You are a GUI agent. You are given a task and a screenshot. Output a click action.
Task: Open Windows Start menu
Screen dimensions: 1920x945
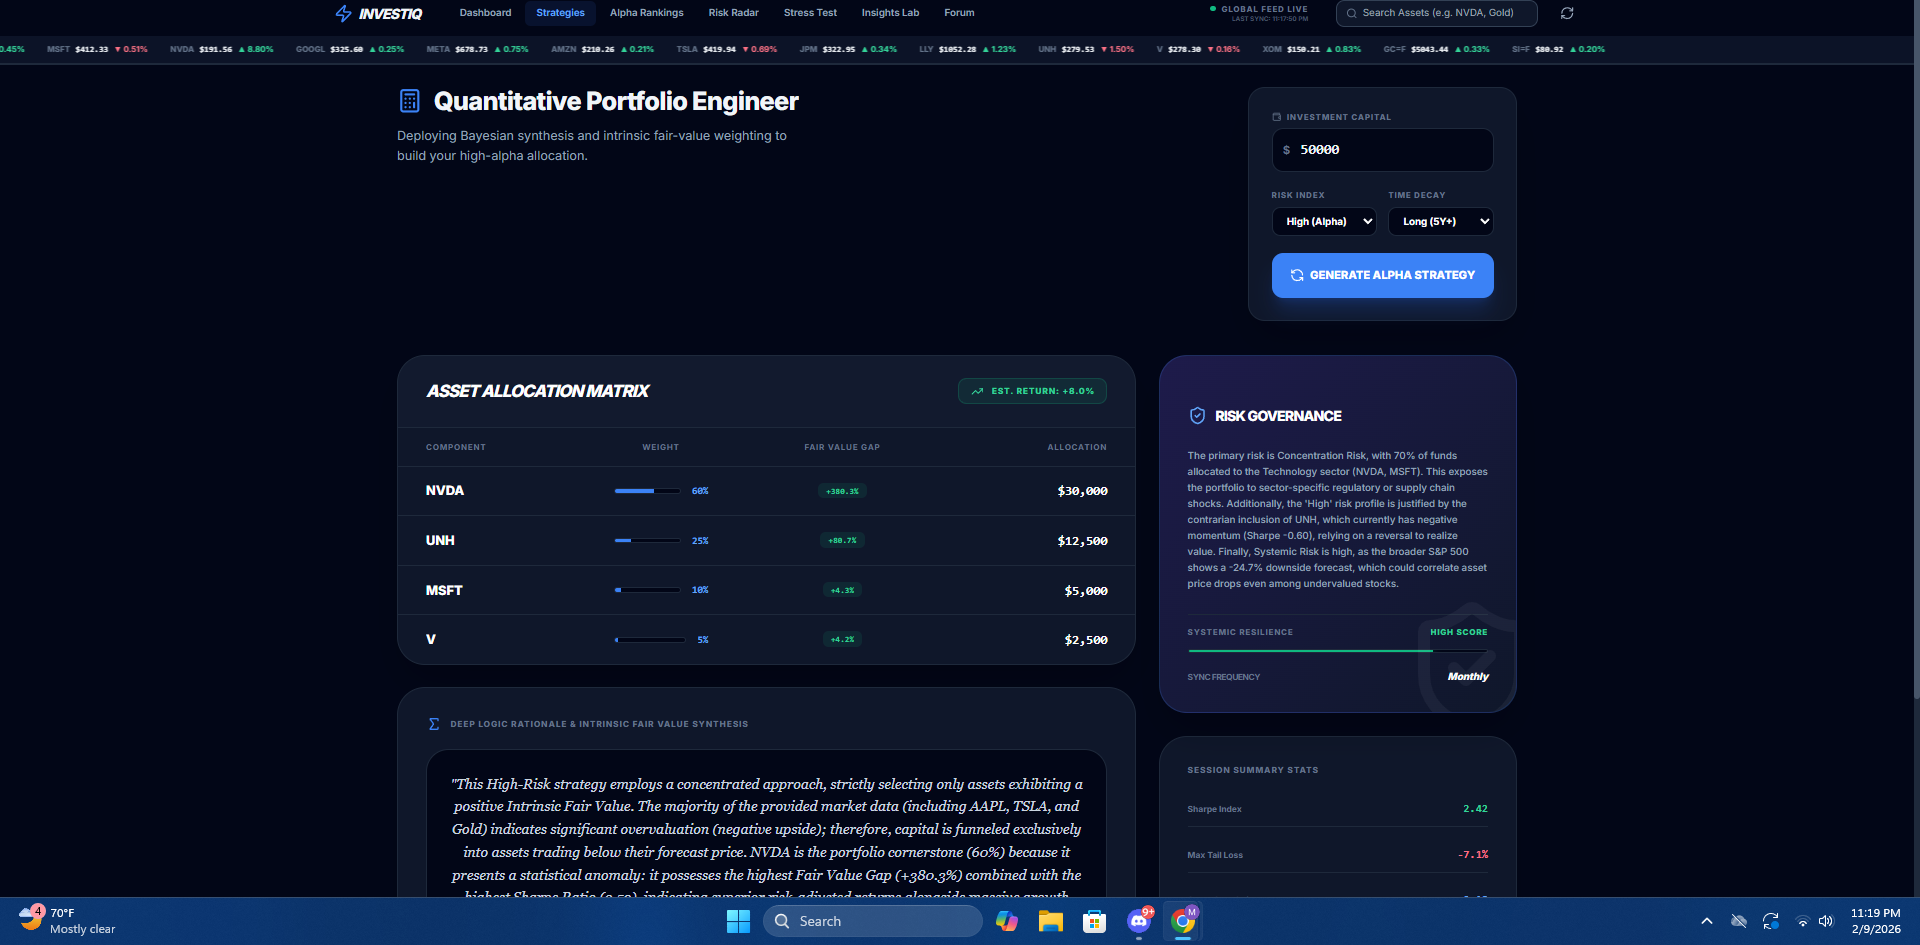pyautogui.click(x=738, y=921)
